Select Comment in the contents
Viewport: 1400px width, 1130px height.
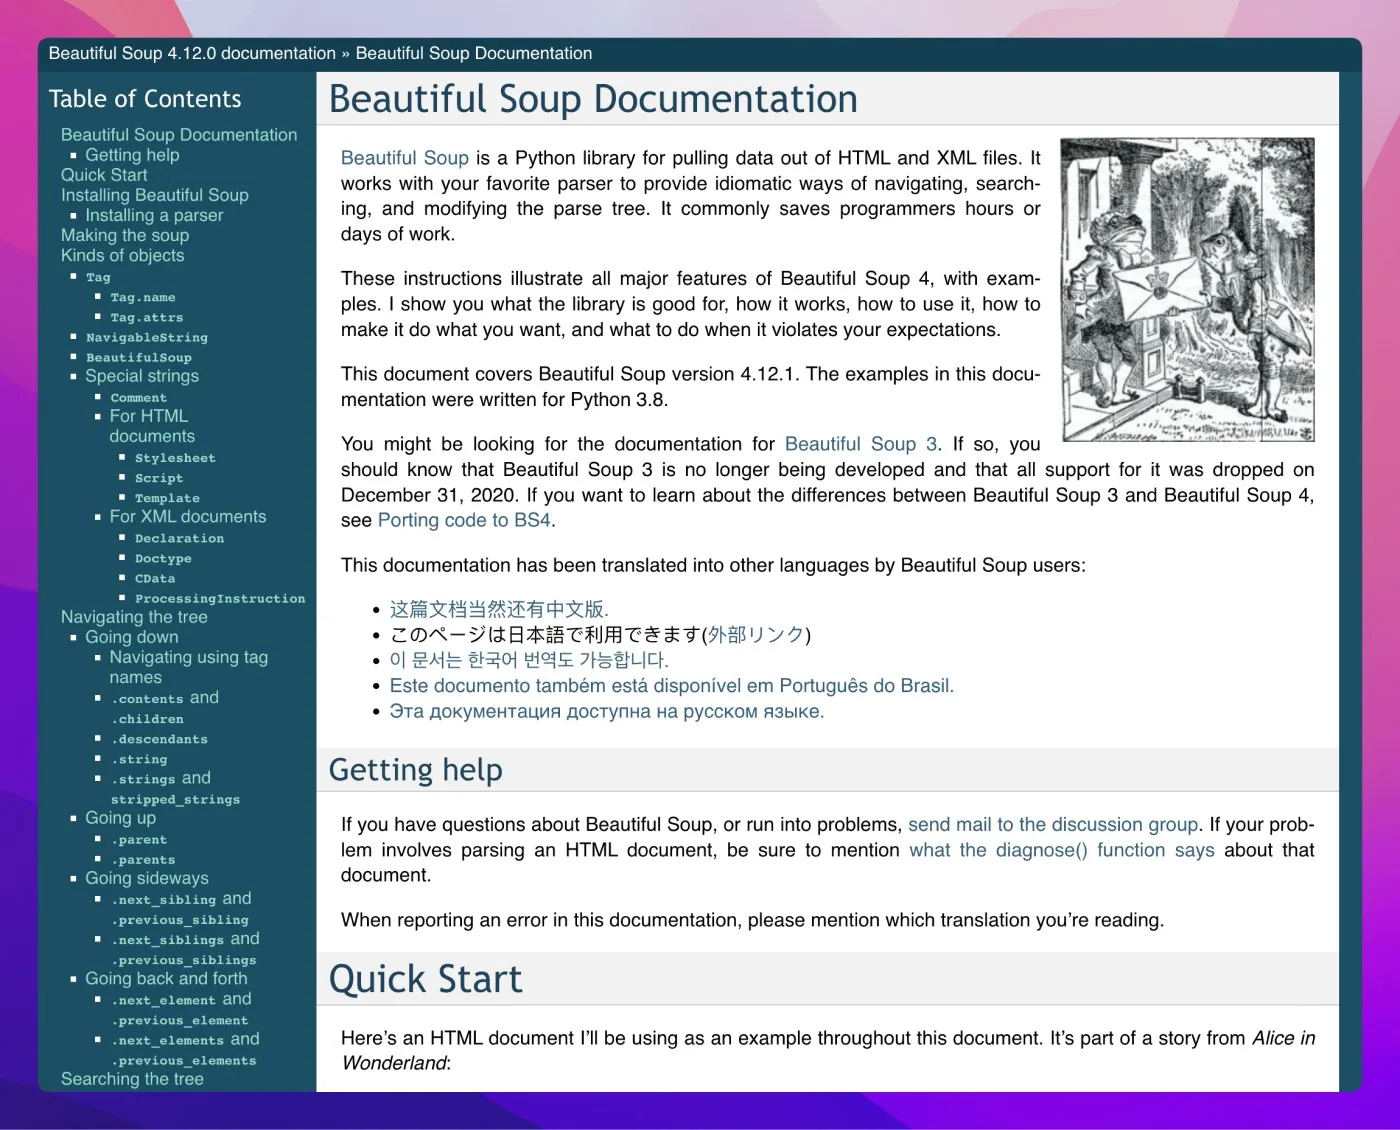[139, 397]
